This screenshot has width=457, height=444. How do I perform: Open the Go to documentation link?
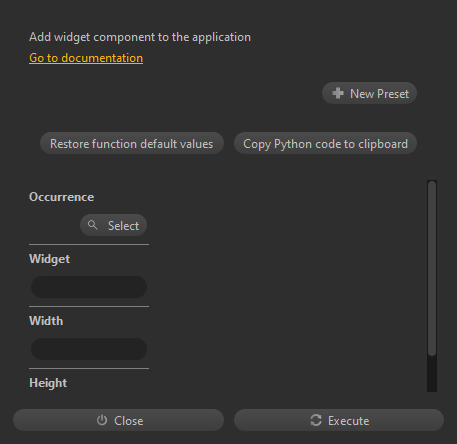86,58
